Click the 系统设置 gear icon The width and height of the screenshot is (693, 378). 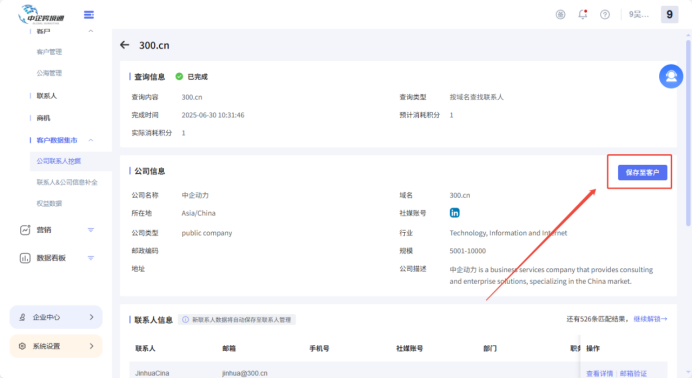(x=22, y=346)
